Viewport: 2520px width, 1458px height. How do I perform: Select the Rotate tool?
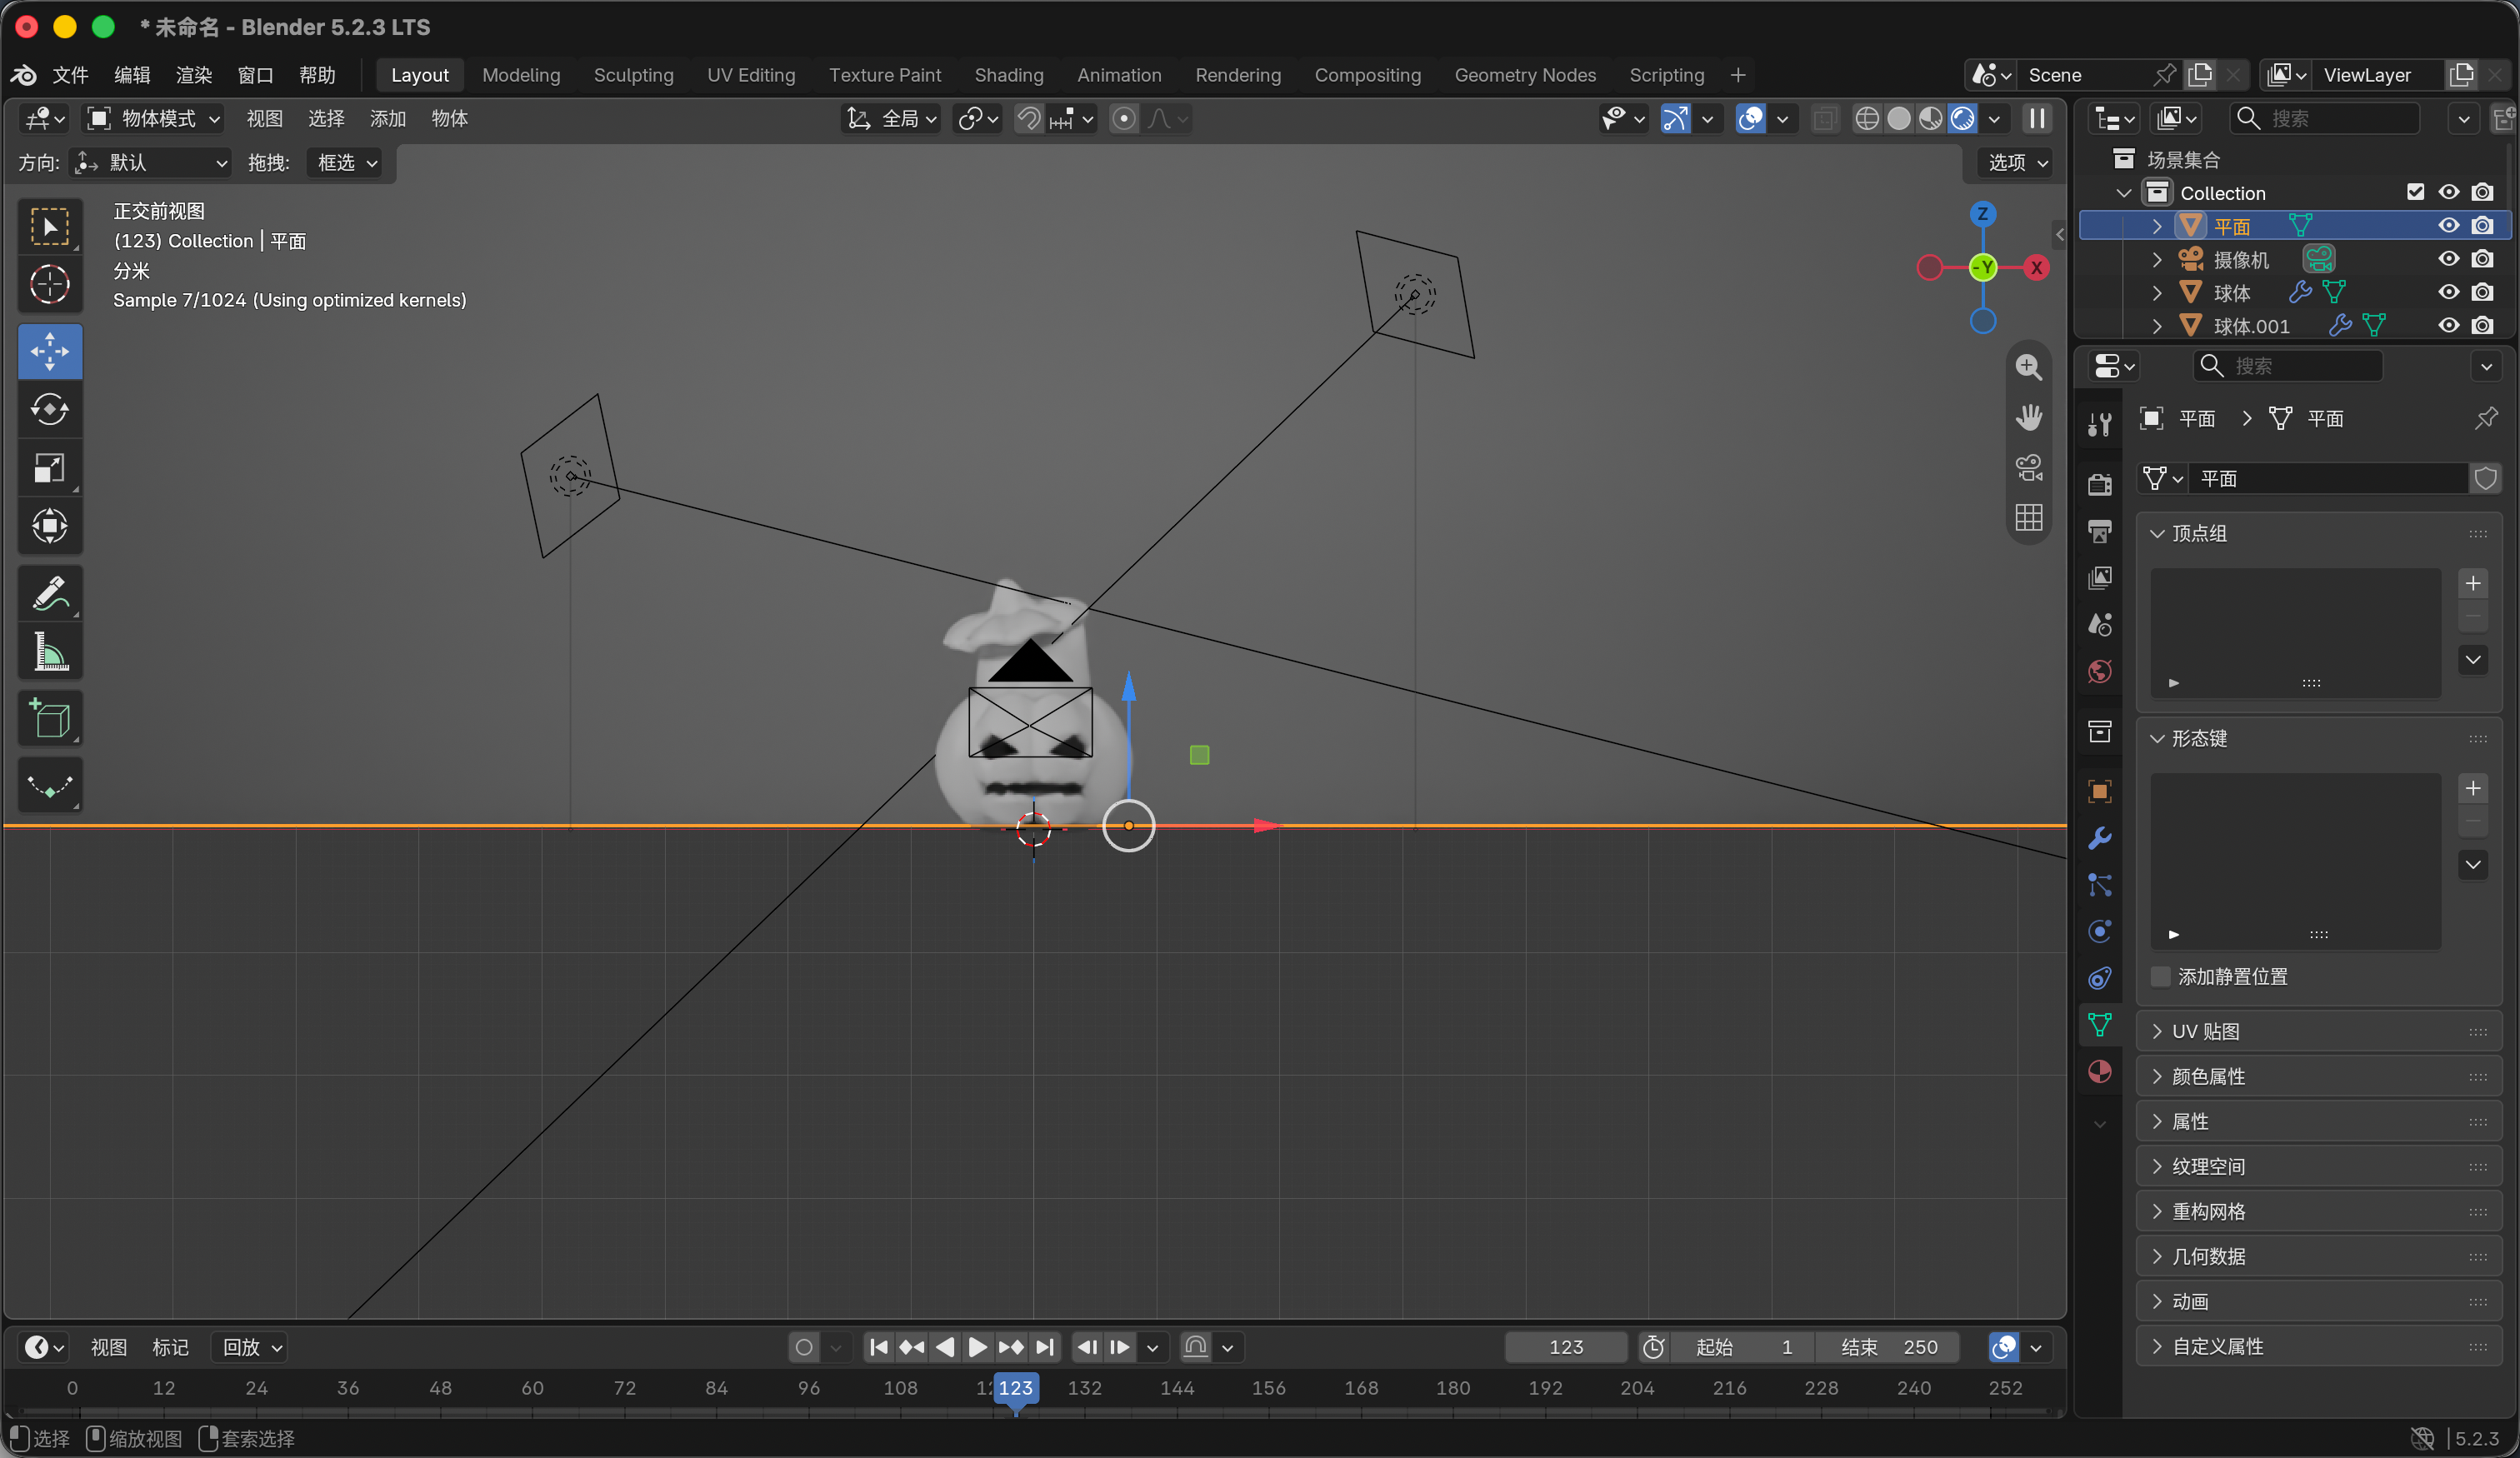tap(50, 410)
